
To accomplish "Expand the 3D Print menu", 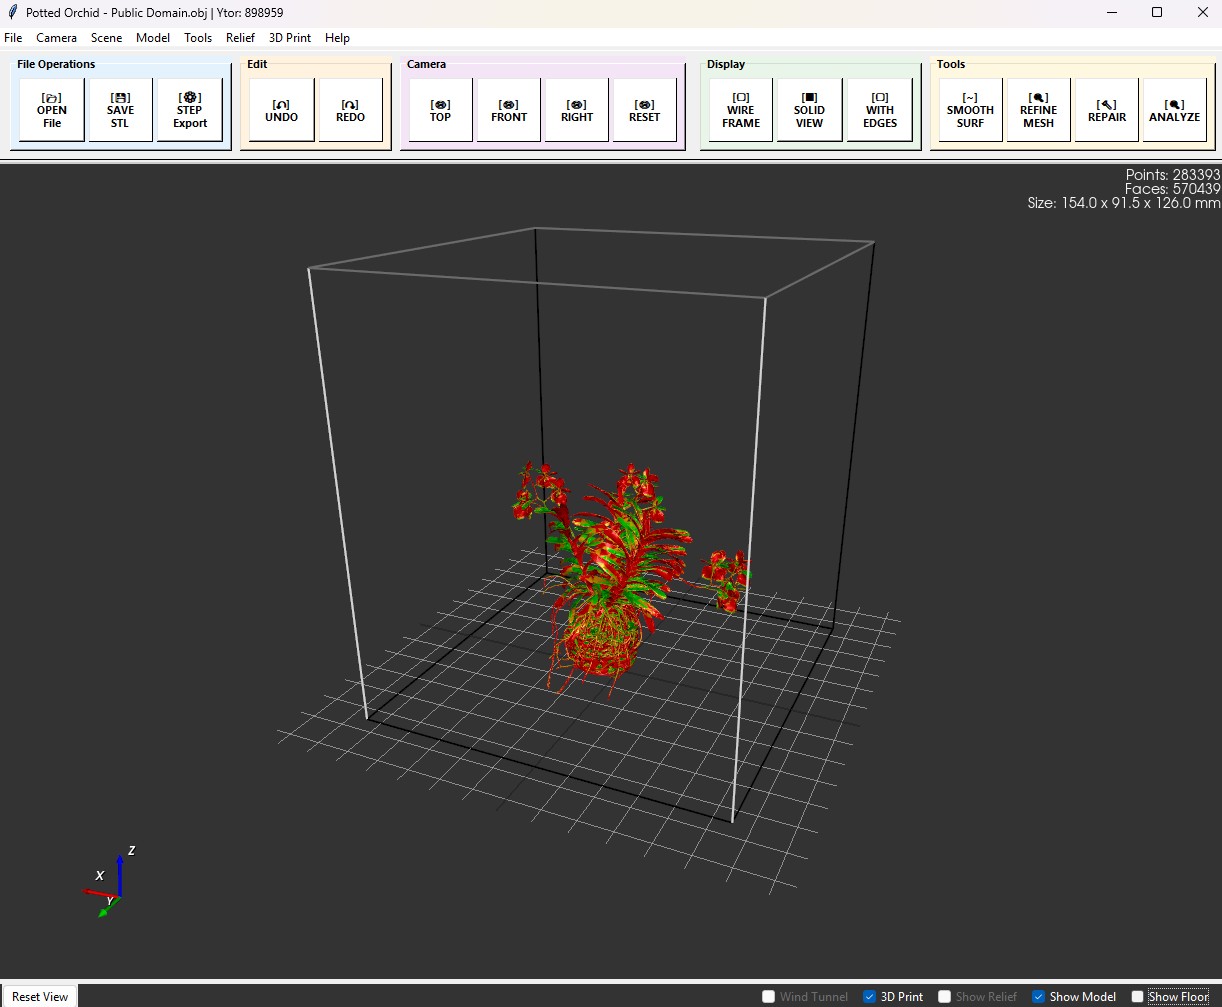I will pyautogui.click(x=290, y=38).
